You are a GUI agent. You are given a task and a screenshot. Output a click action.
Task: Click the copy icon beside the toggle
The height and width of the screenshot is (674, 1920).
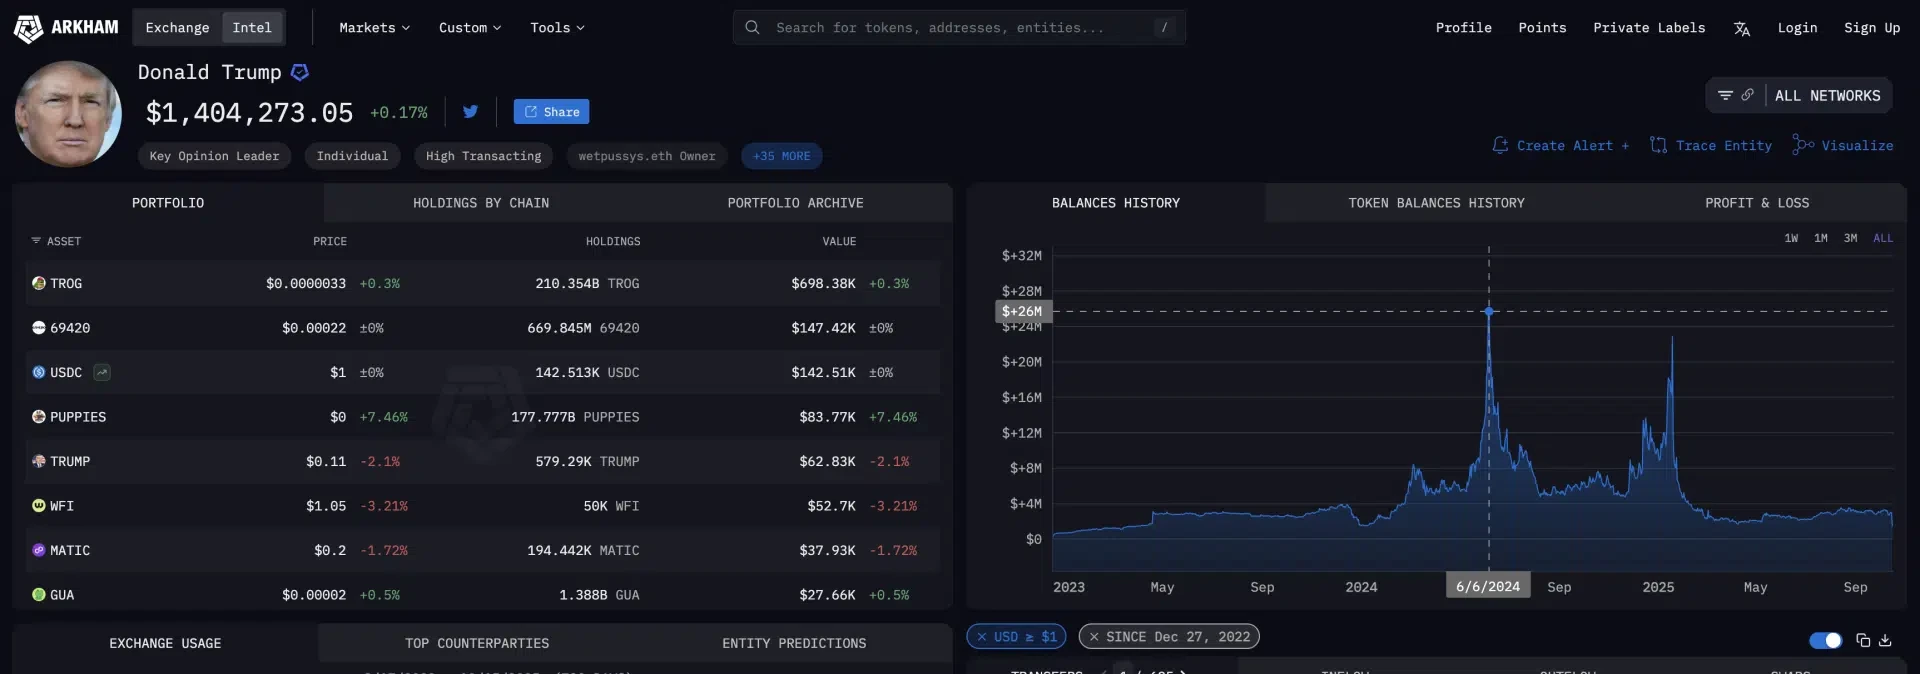click(1863, 641)
